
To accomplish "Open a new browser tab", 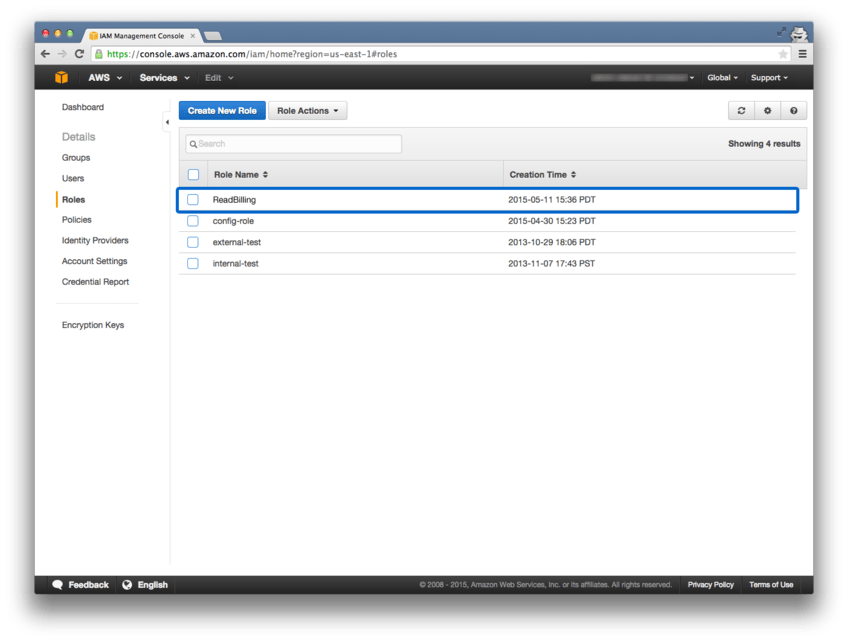I will (x=213, y=36).
